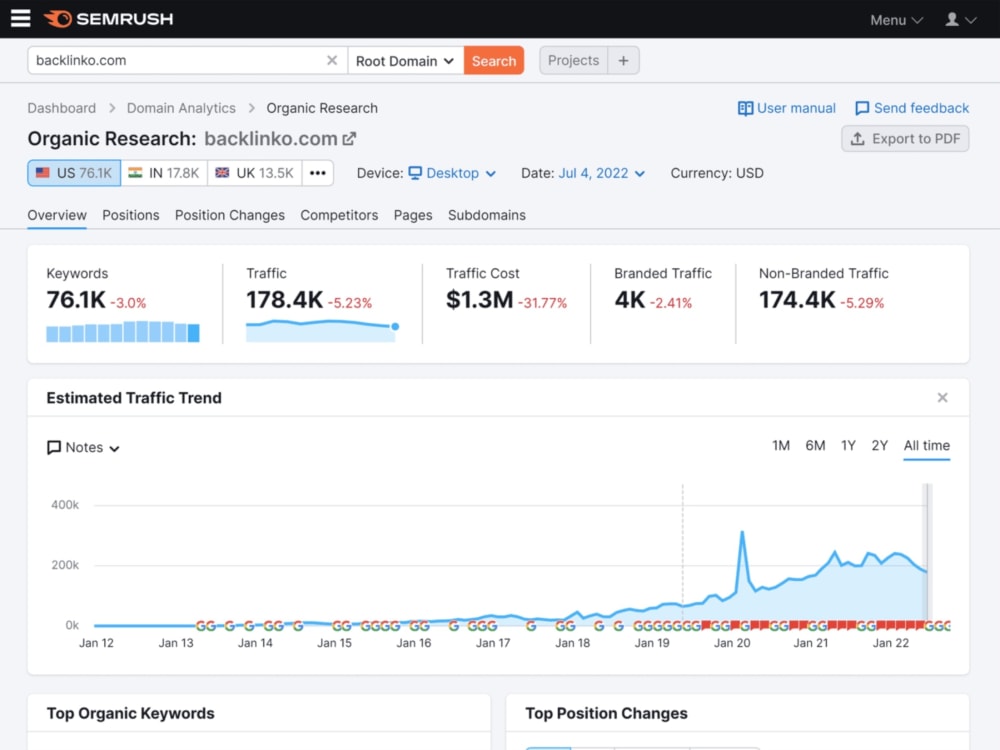The image size is (1000, 750).
Task: Click Non-Branded Traffic 174.4K value
Action: point(797,300)
